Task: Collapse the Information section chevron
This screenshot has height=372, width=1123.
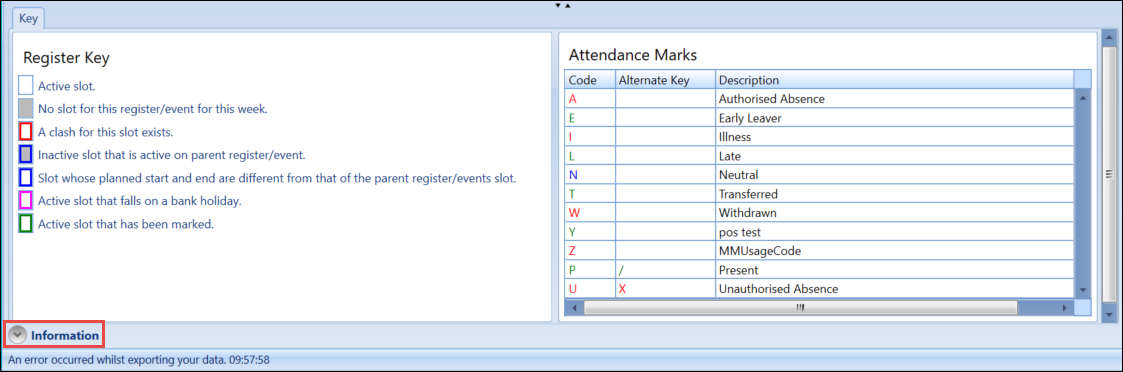Action: tap(17, 335)
